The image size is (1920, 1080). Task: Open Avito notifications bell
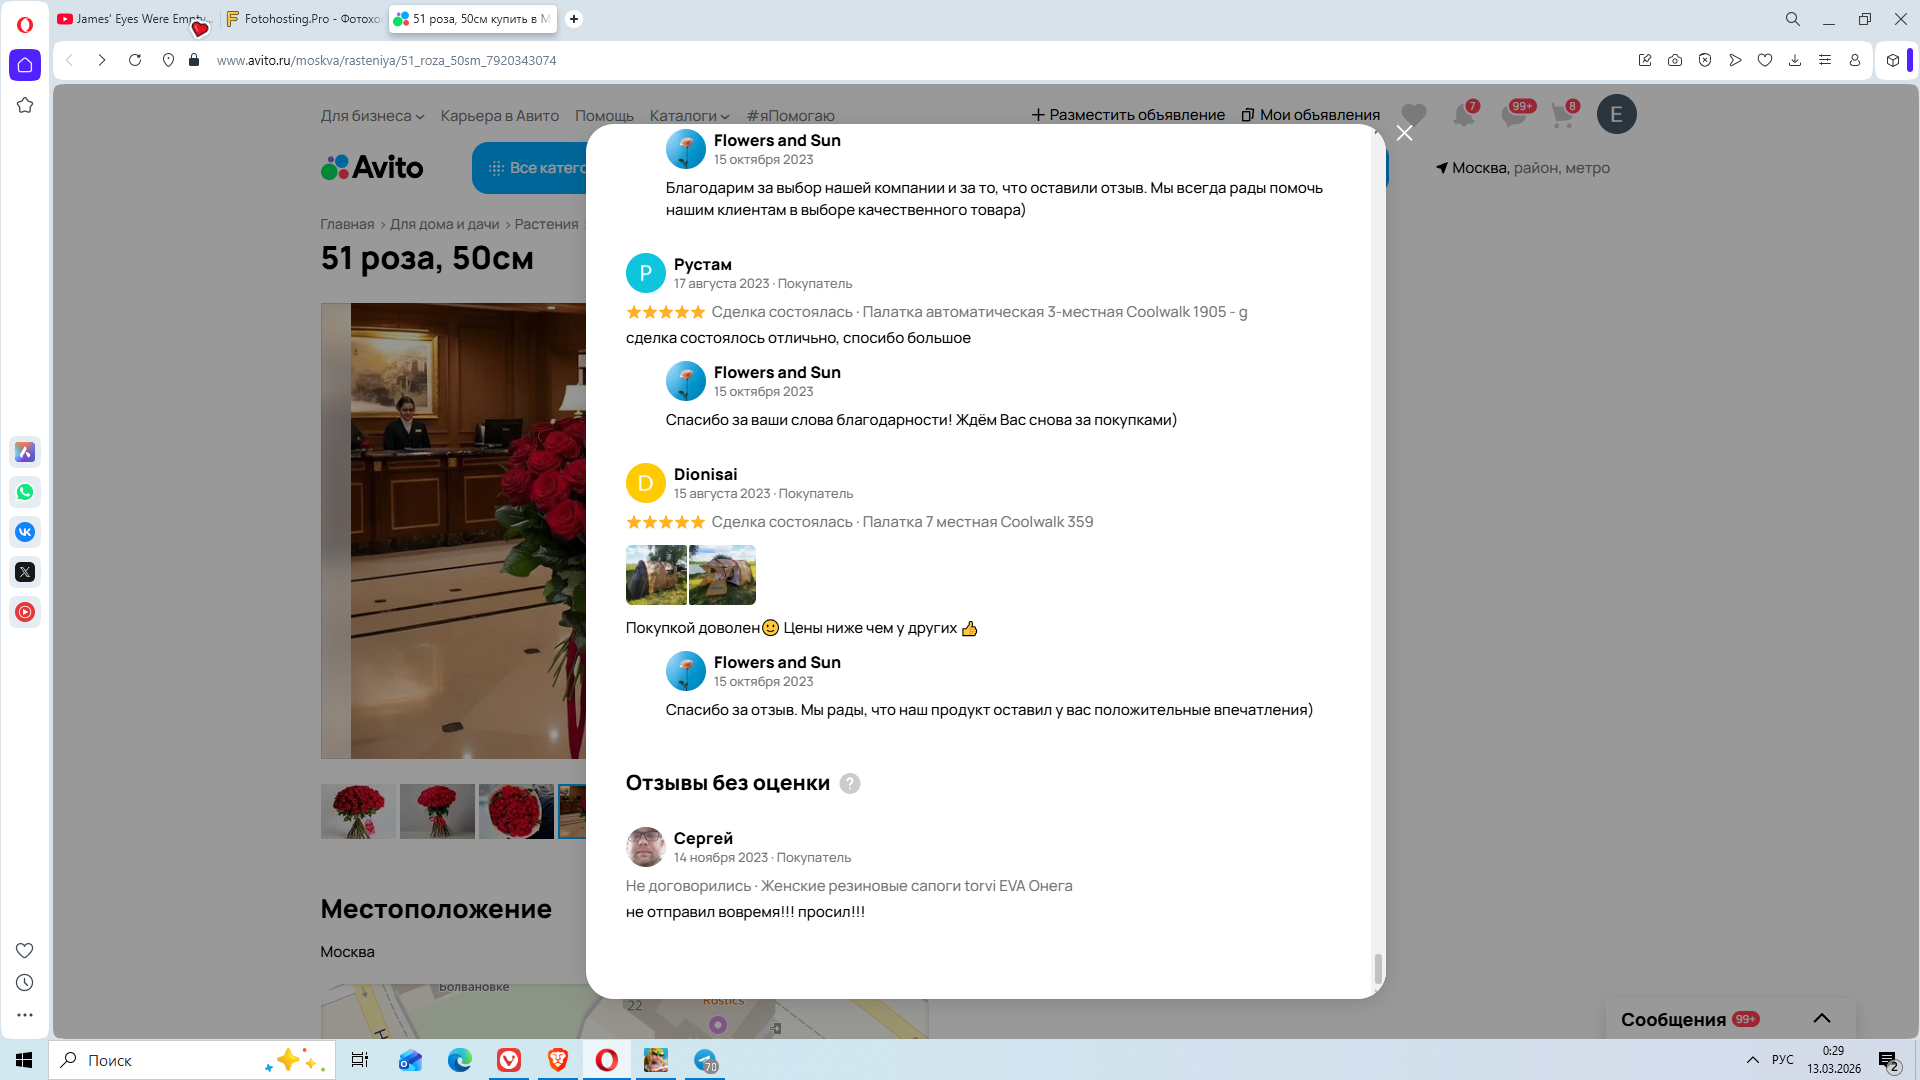[x=1463, y=115]
